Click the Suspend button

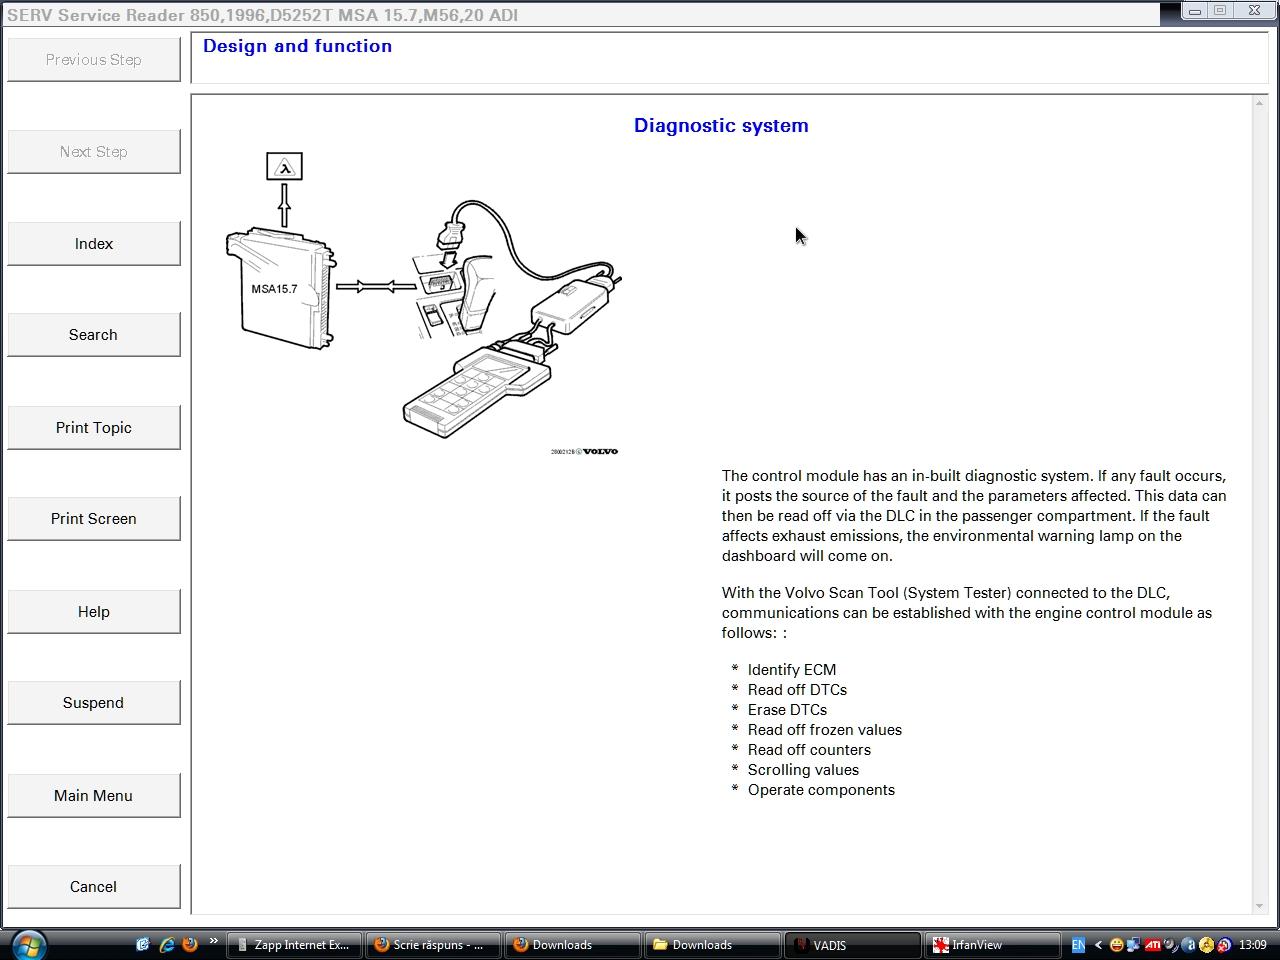pos(93,703)
